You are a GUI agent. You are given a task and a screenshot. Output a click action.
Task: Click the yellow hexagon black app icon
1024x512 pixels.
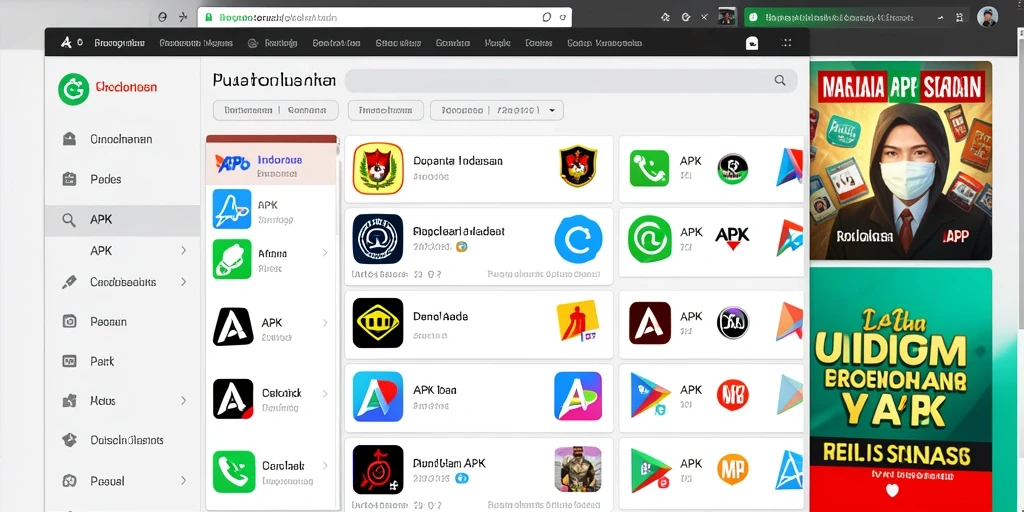tap(377, 323)
